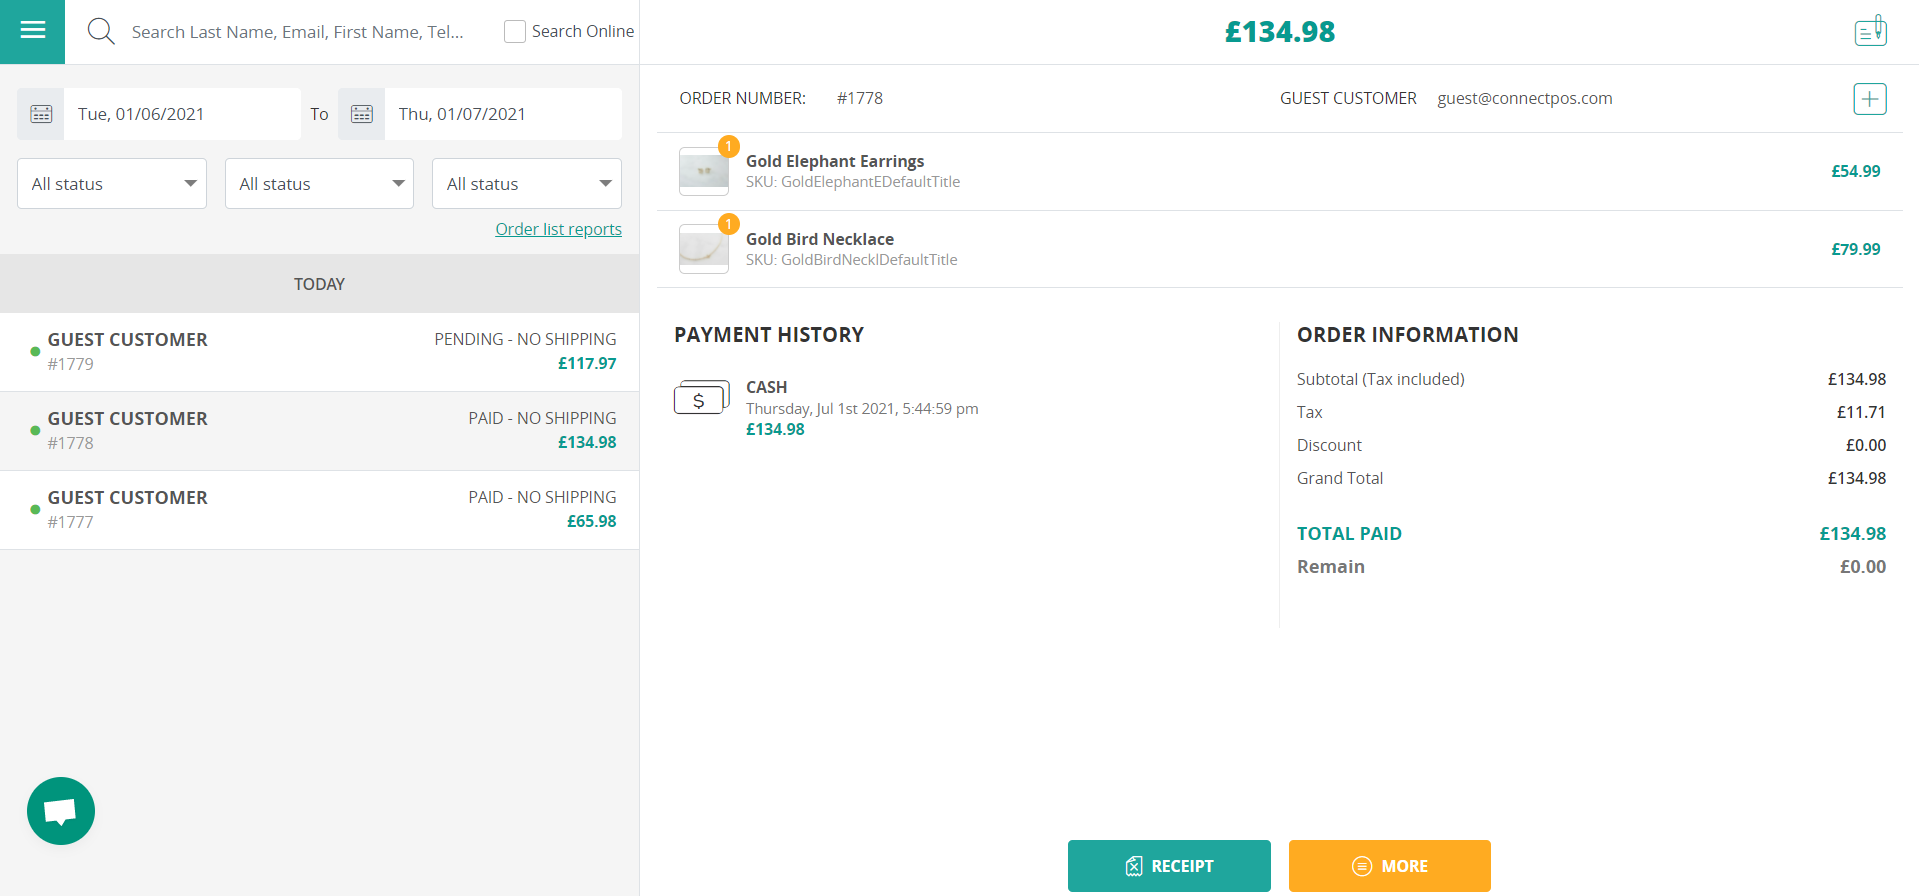
Task: Expand the first All status dropdown
Action: point(112,184)
